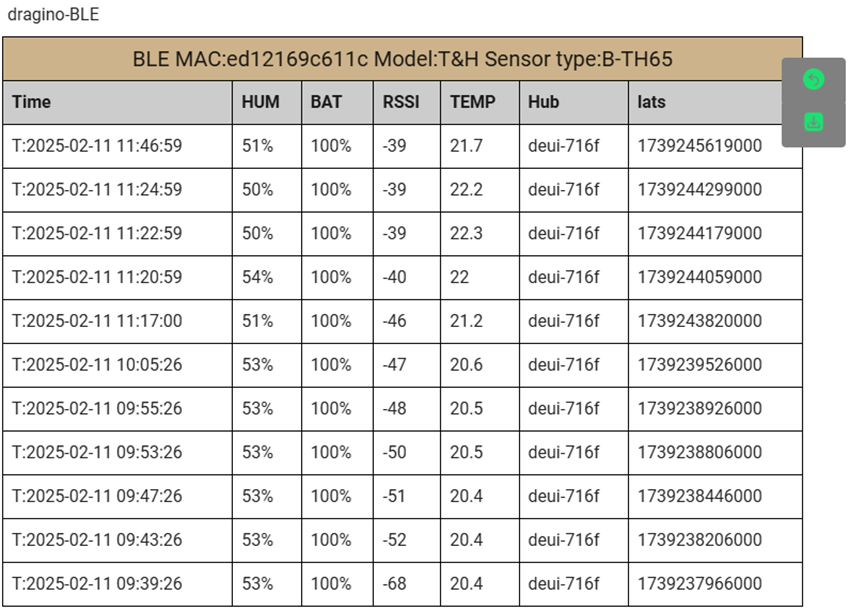865x611 pixels.
Task: Click the BLE MAC table title bar
Action: [402, 59]
